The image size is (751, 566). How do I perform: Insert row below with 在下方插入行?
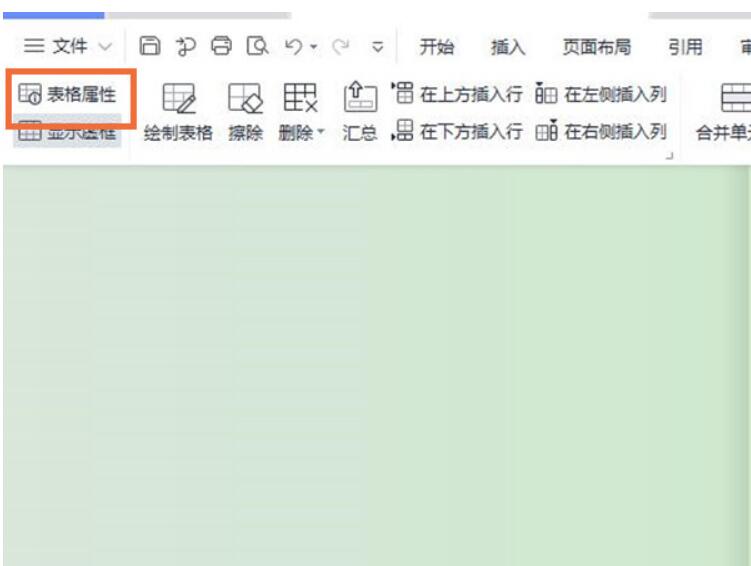(x=457, y=131)
